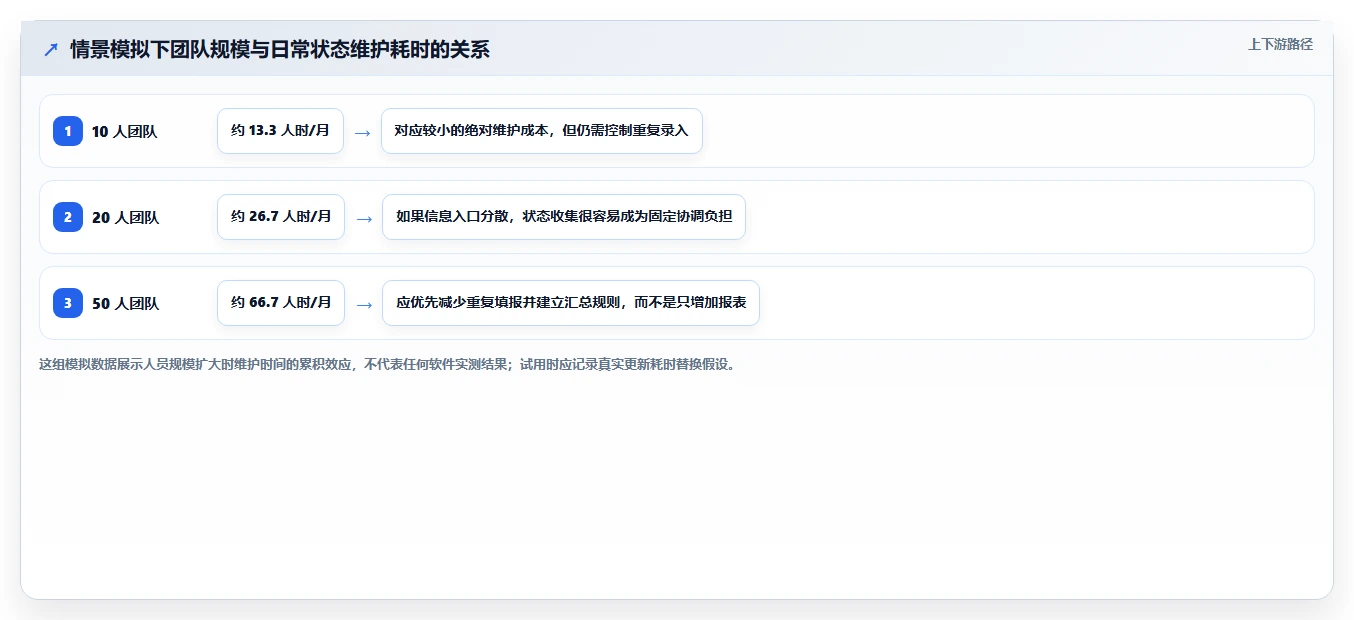Click the box 如果信息入口分散，状态收集很容易成为固定协调负担
Viewport: 1354px width, 620px height.
point(564,217)
